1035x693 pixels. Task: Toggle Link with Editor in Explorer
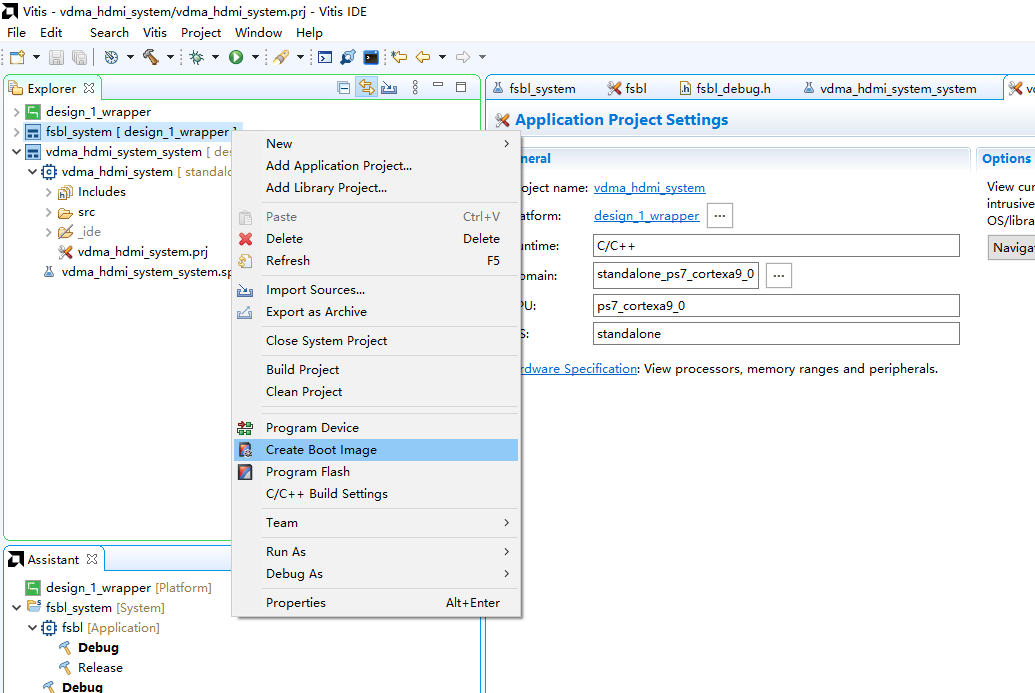(366, 87)
